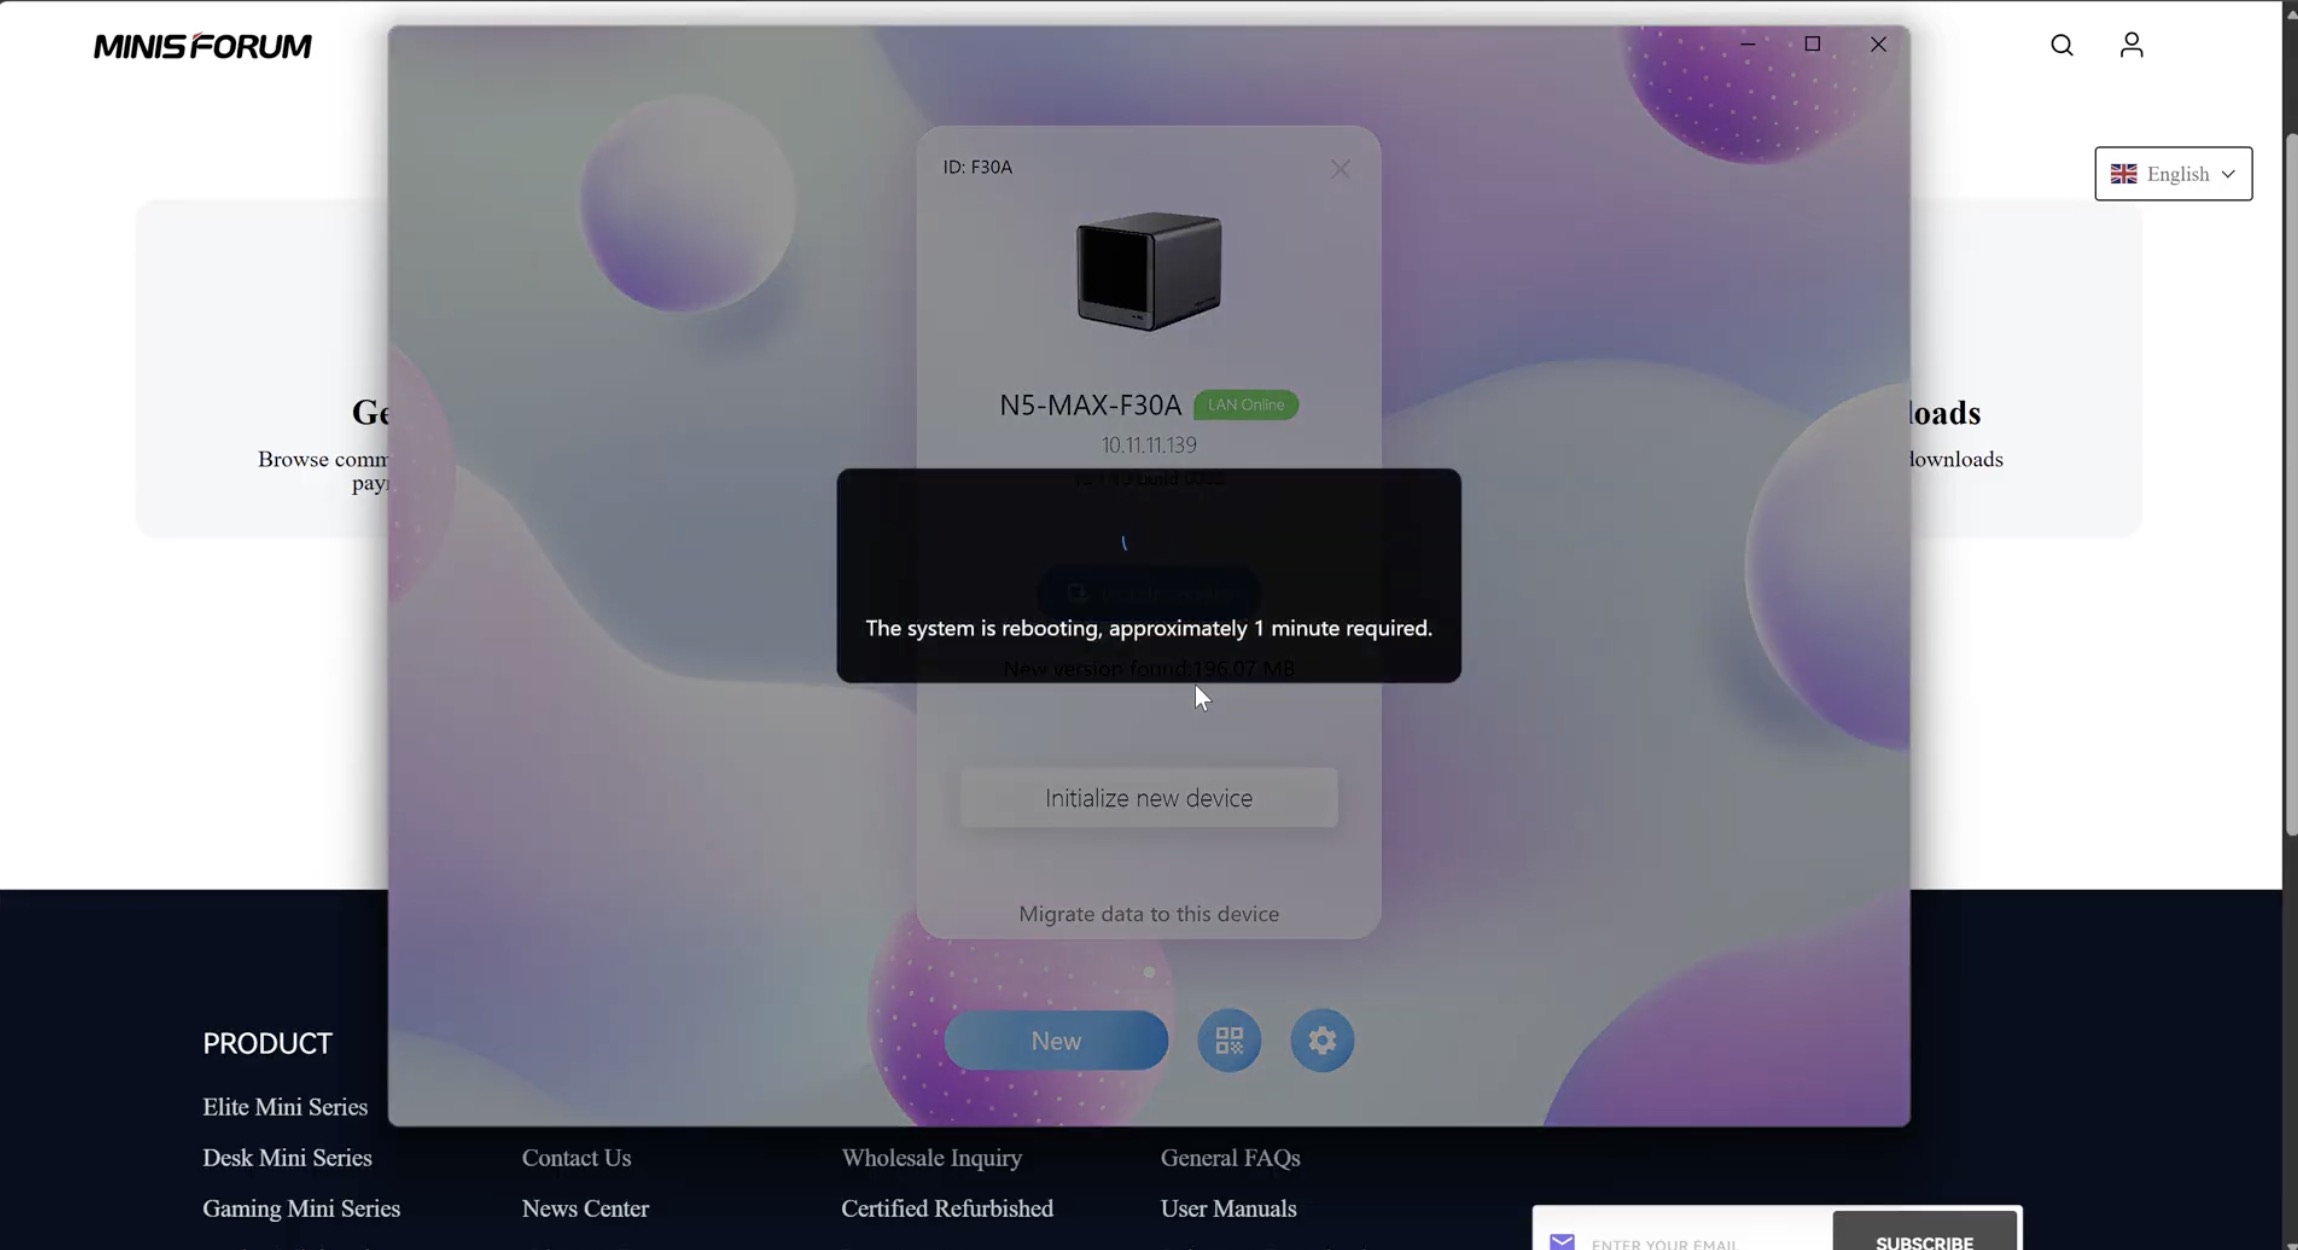The height and width of the screenshot is (1250, 2298).
Task: Click Initialize new device button
Action: pos(1149,798)
